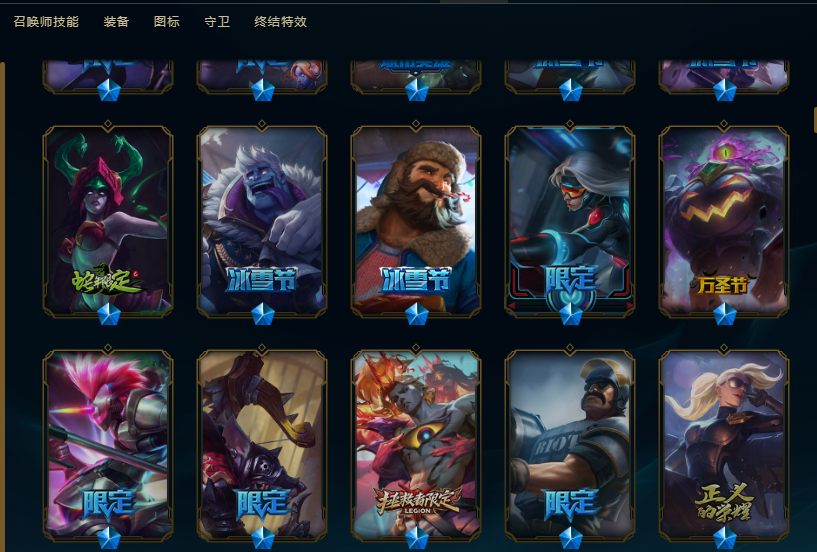The width and height of the screenshot is (817, 552).
Task: Open the 万圣节 pumpkin skin card
Action: [724, 221]
